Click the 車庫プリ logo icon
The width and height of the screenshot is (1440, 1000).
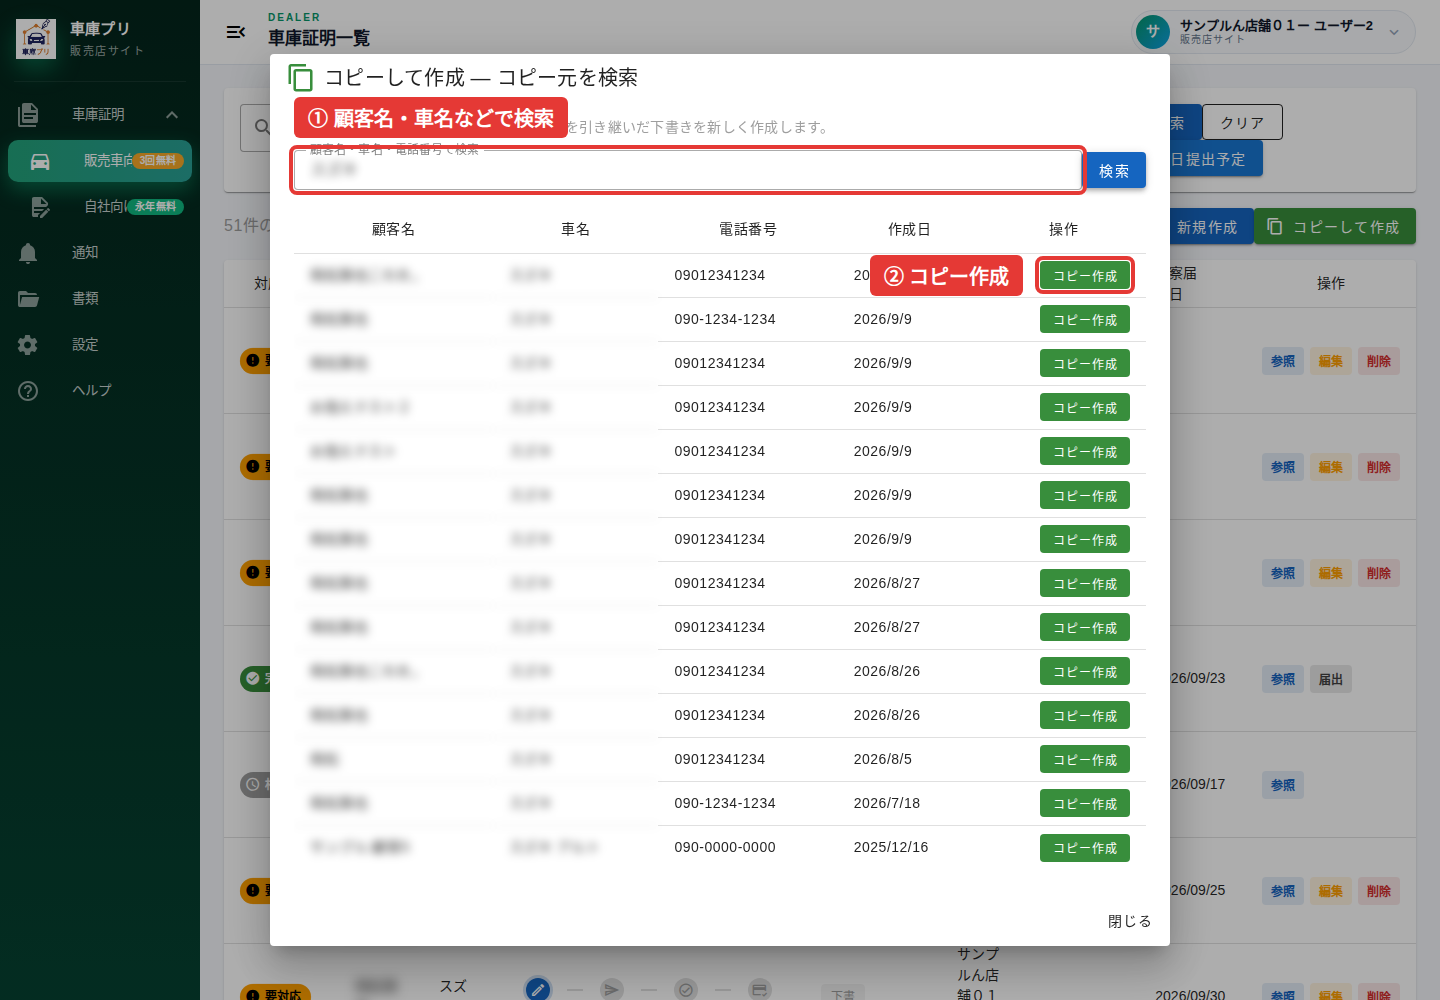point(36,38)
